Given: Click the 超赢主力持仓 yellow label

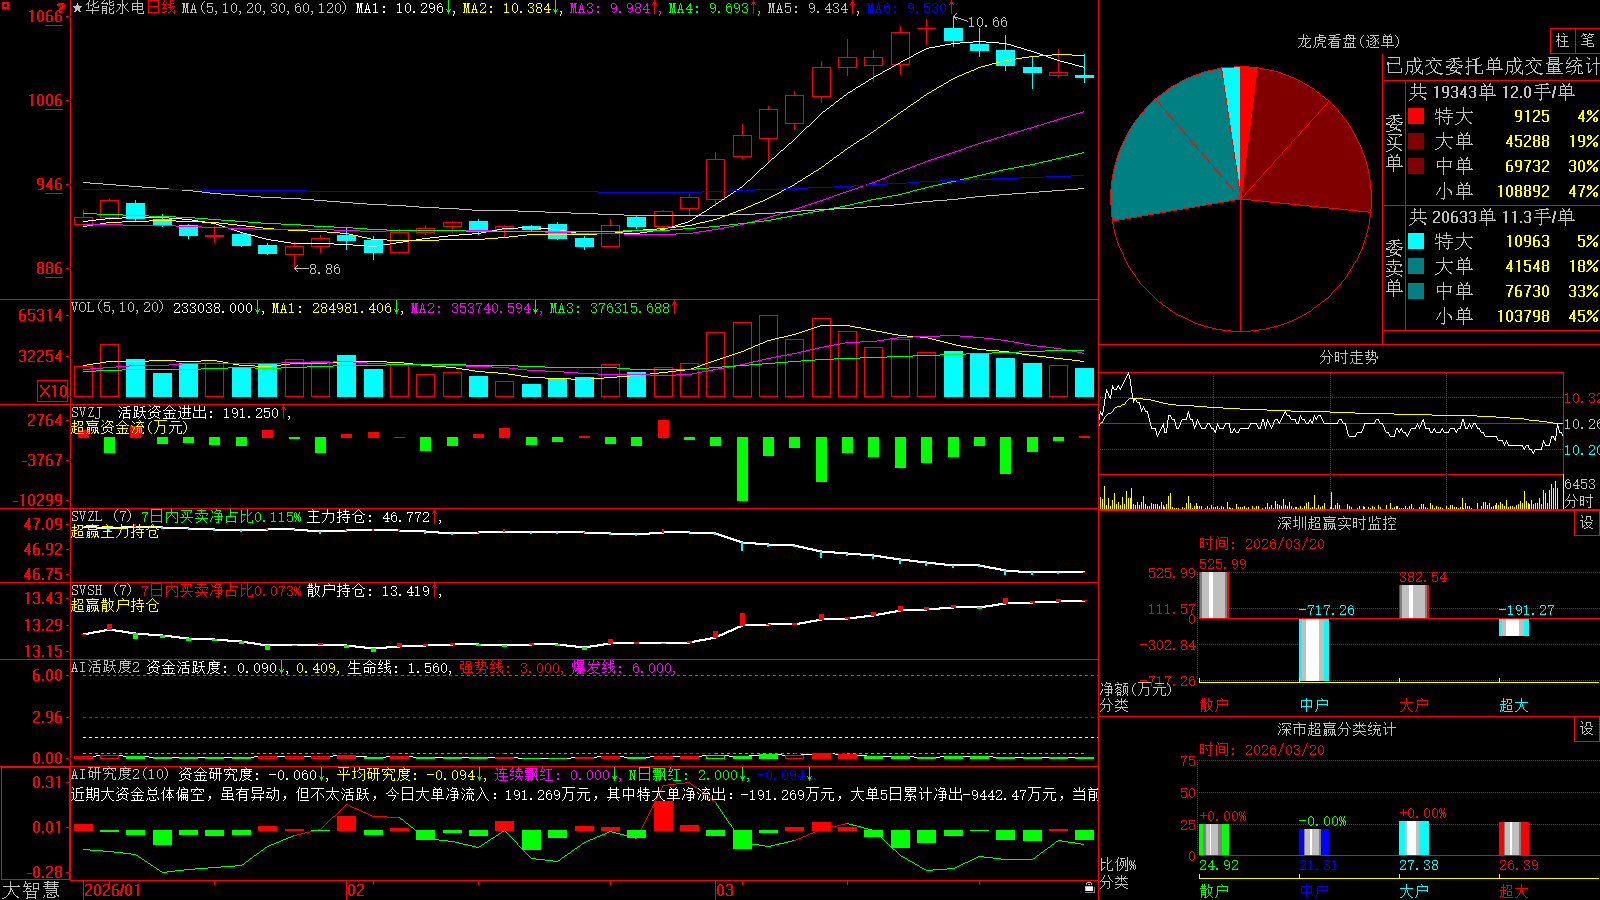Looking at the screenshot, I should (115, 532).
